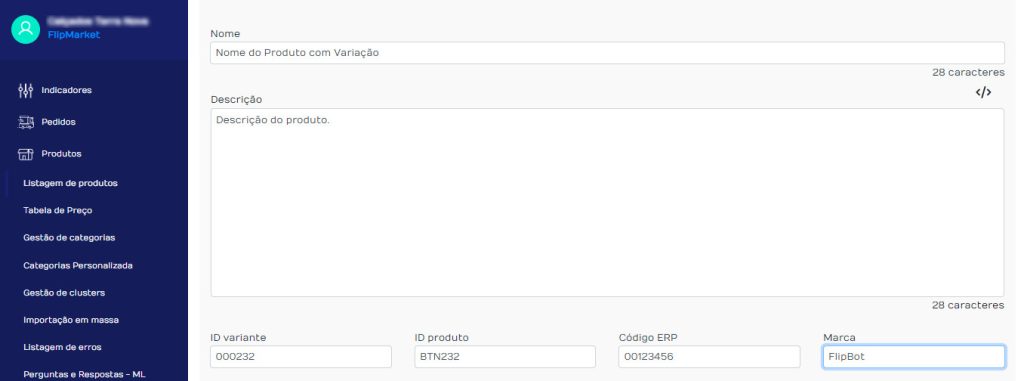Go to Importação em massa
Screen dimensions: 1024x381
(71, 320)
